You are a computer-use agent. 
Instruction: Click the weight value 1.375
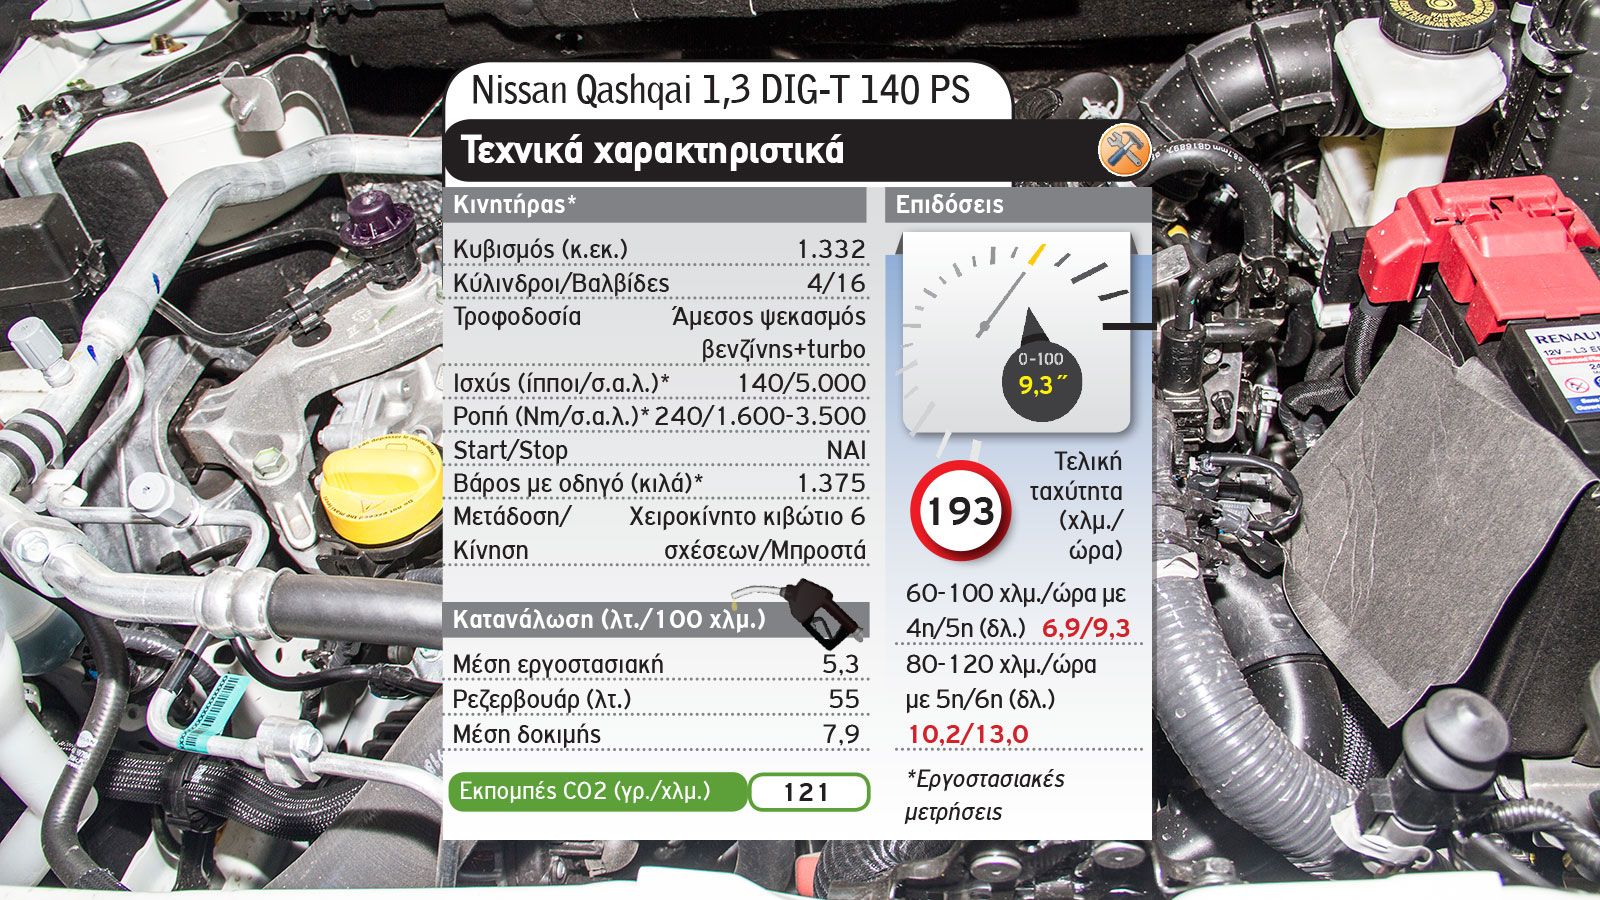click(x=831, y=483)
